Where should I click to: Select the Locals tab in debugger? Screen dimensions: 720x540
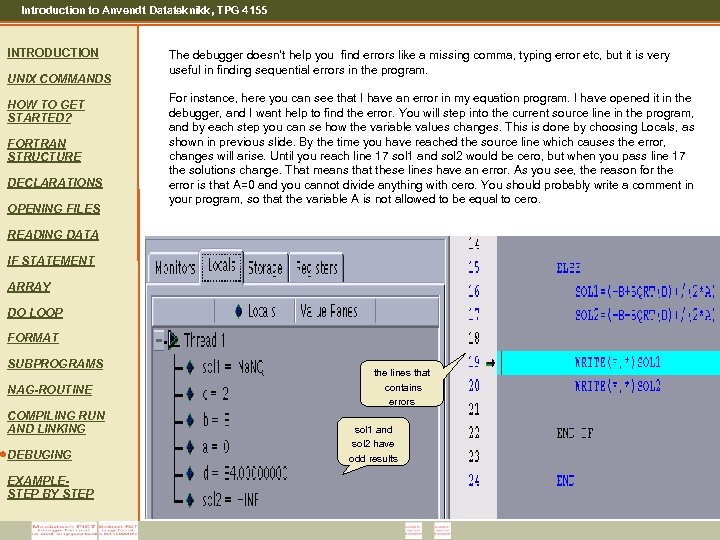[x=222, y=265]
